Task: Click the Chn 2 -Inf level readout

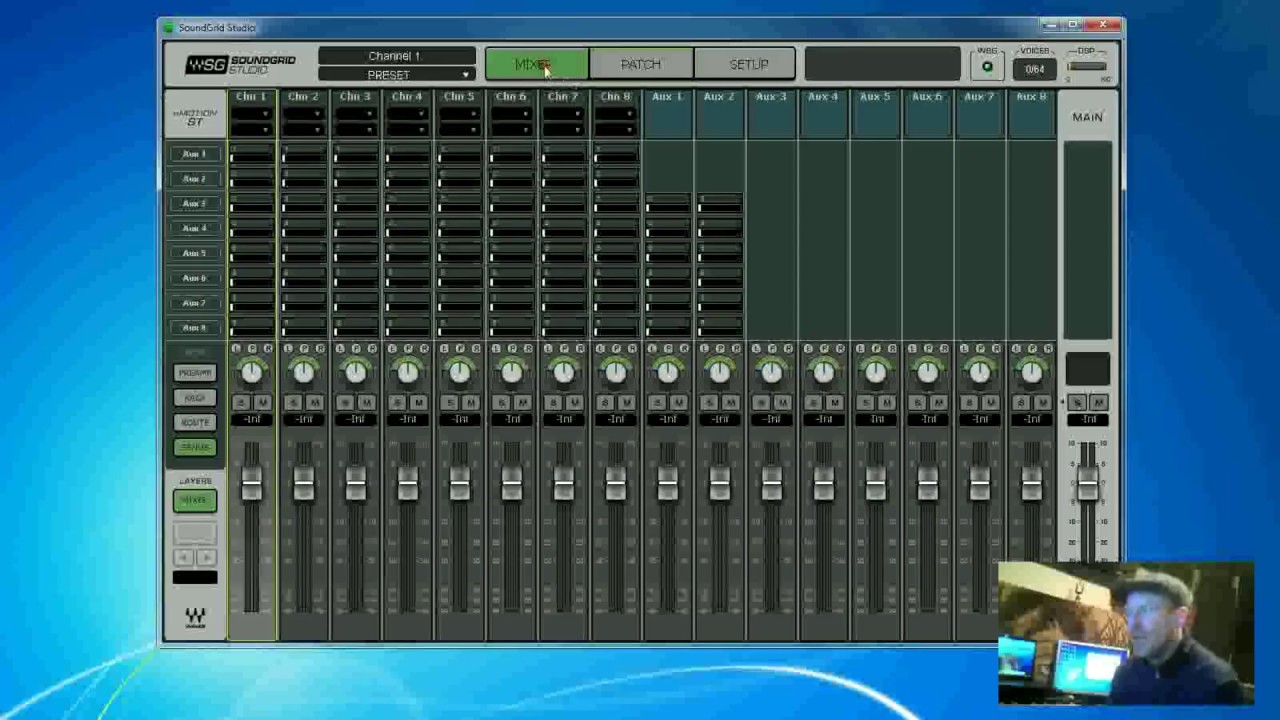Action: (x=304, y=420)
